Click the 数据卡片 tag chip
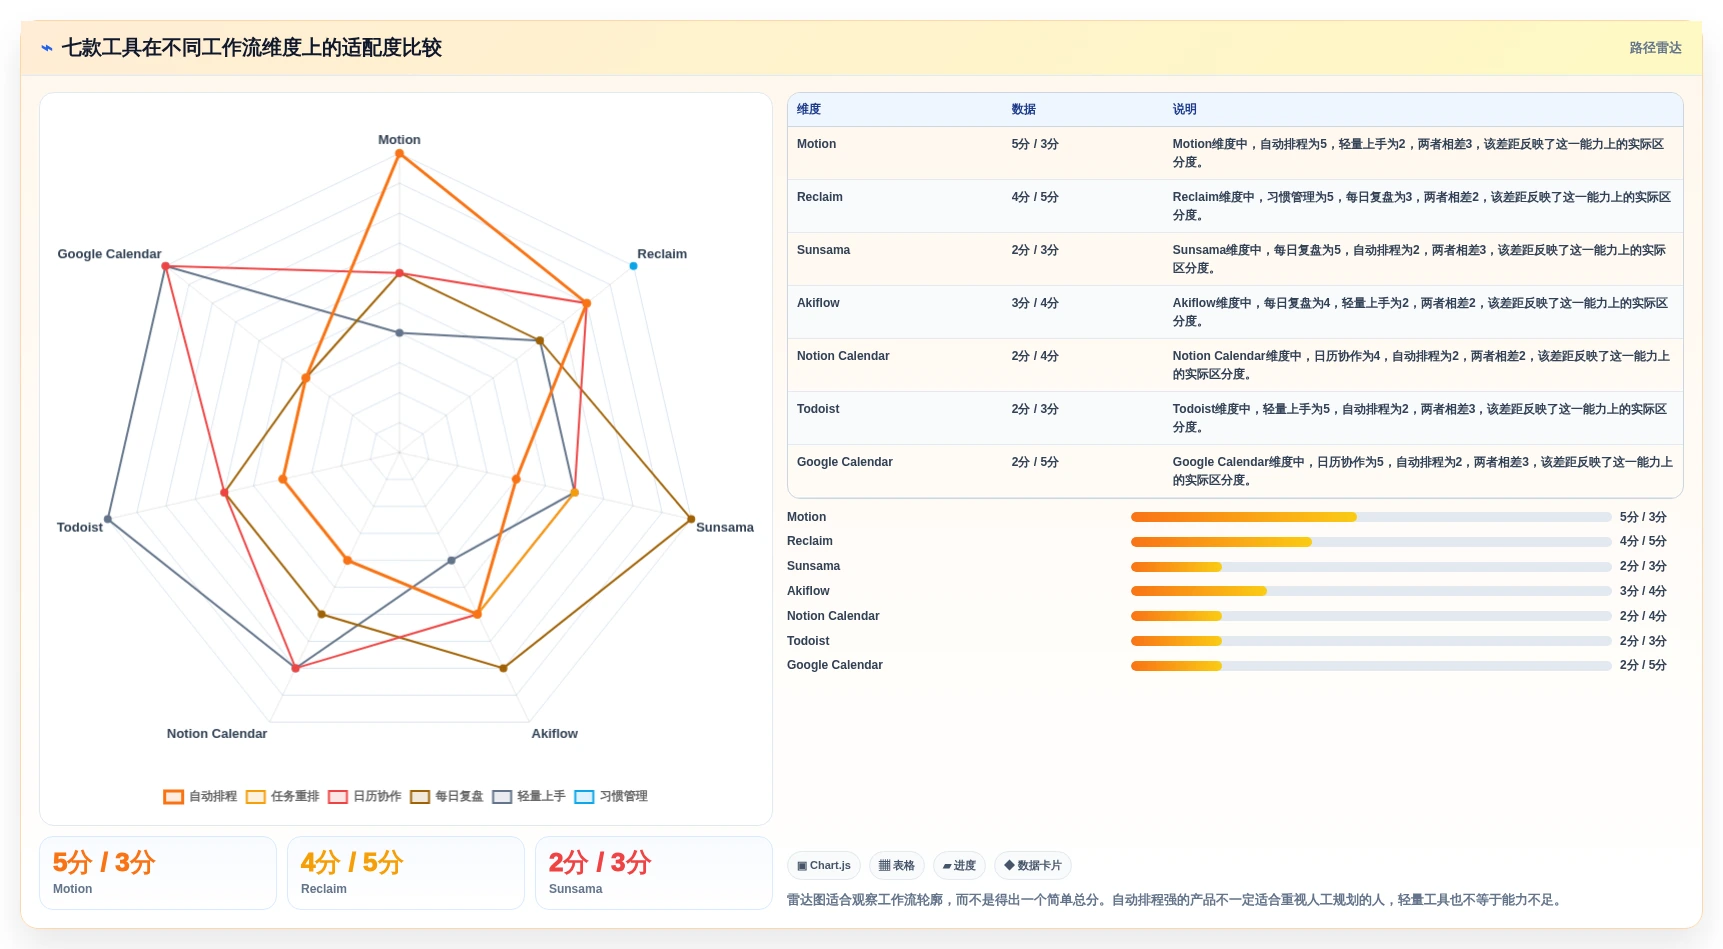Viewport: 1723px width, 949px height. click(x=1033, y=866)
